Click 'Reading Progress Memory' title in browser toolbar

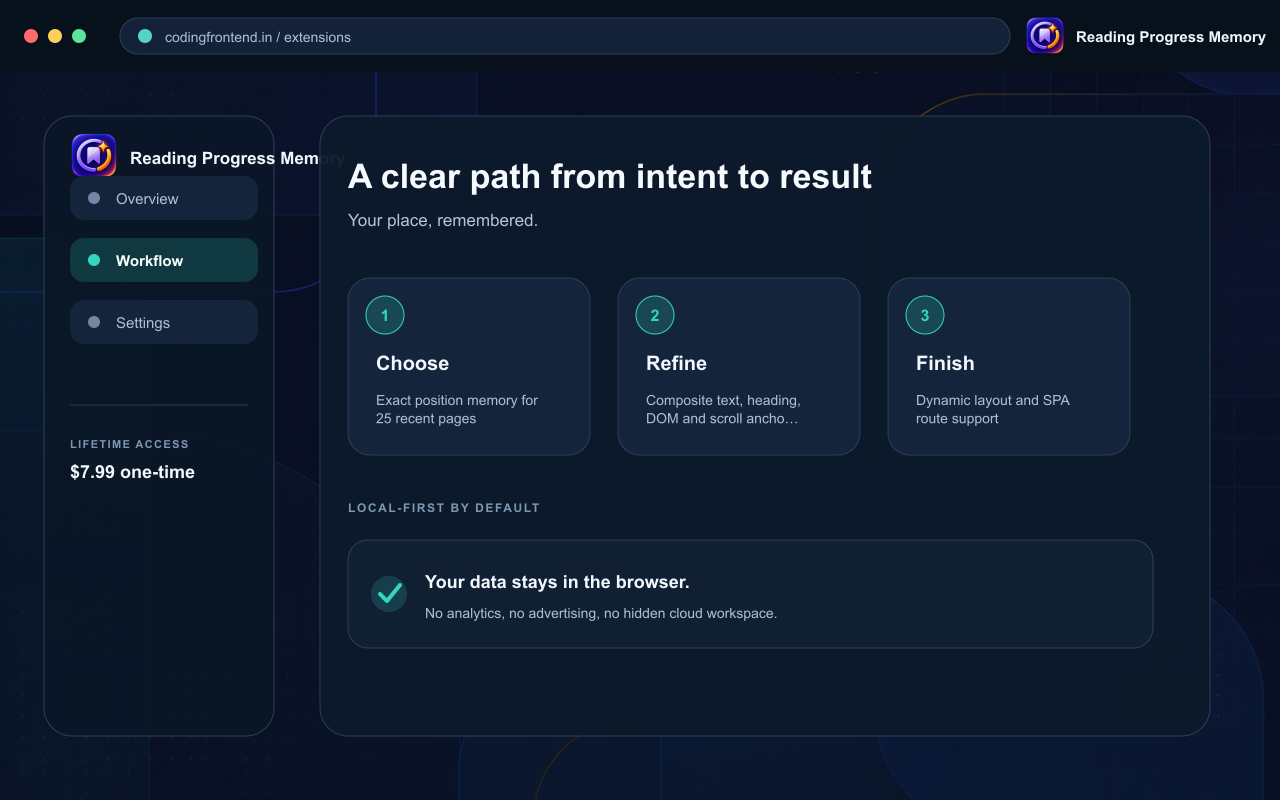pos(1171,37)
